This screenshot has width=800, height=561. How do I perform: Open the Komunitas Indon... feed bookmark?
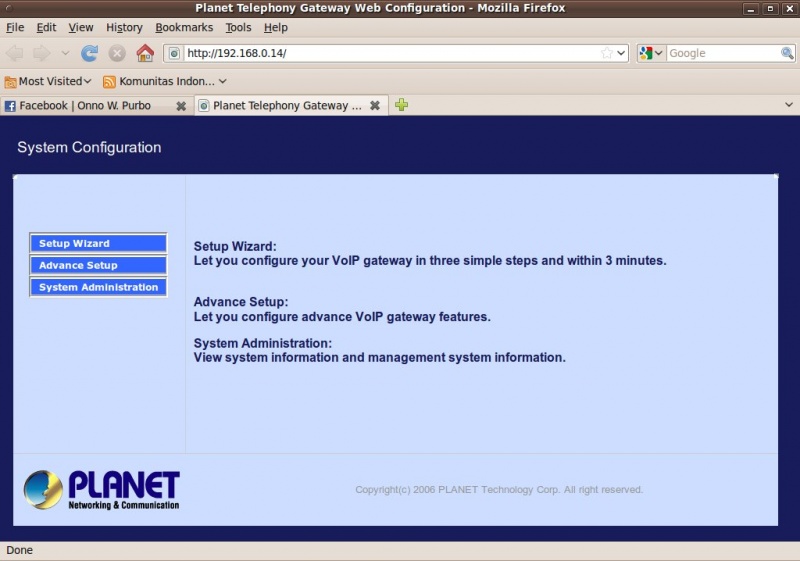tap(165, 81)
